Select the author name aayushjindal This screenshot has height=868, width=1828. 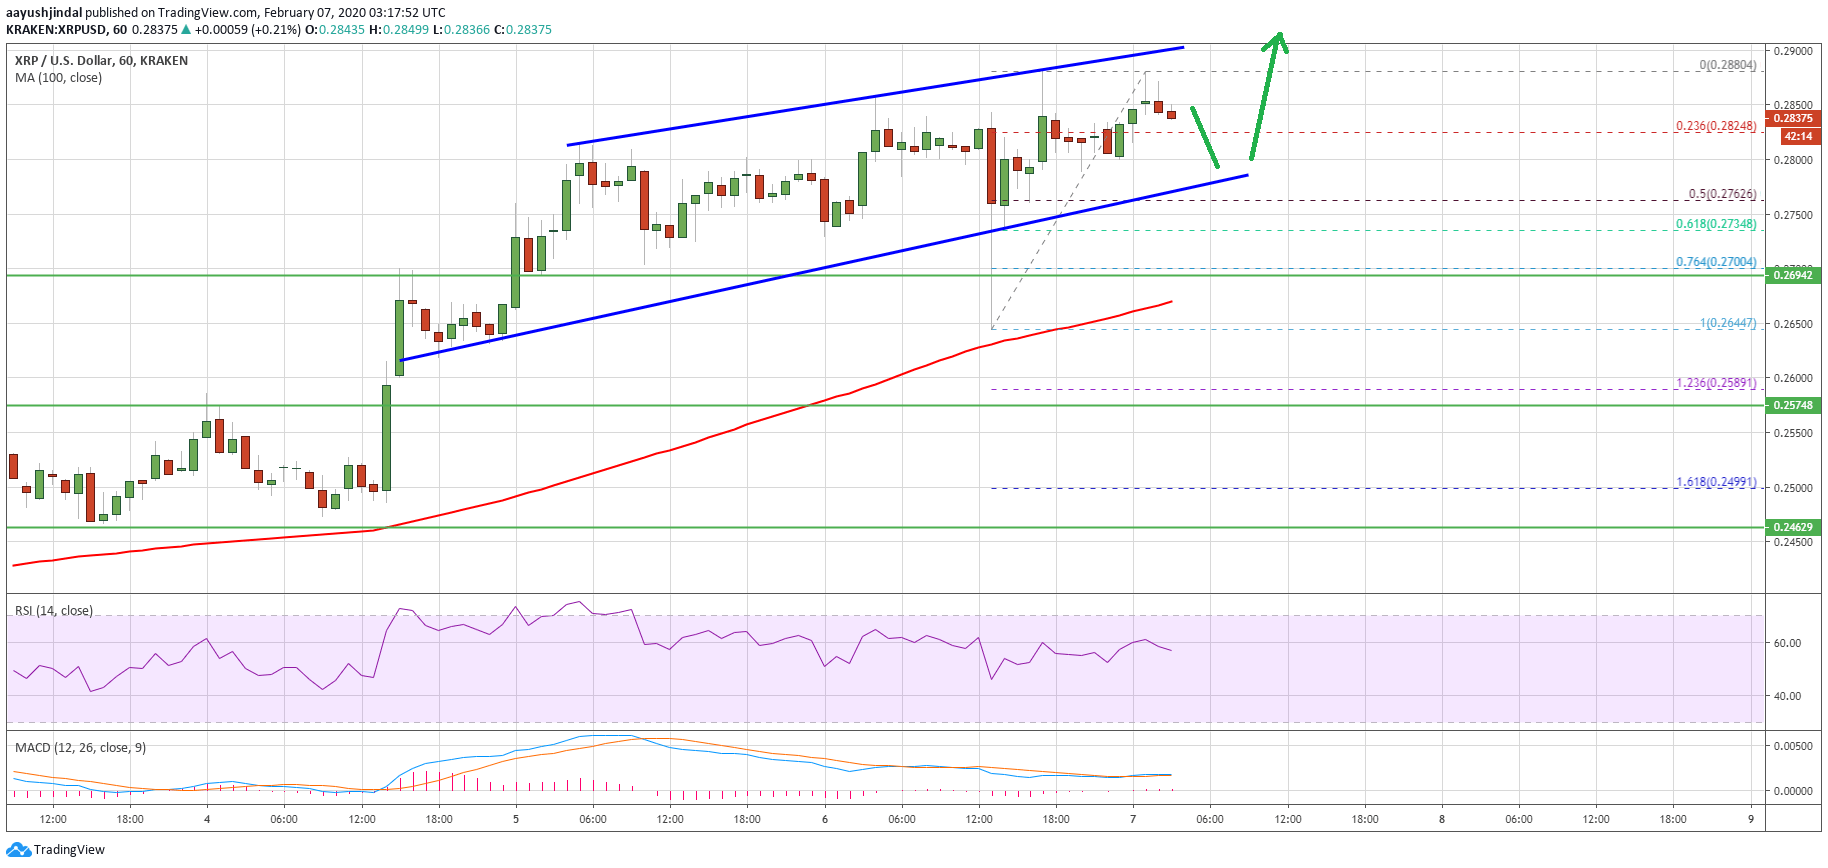pos(44,13)
